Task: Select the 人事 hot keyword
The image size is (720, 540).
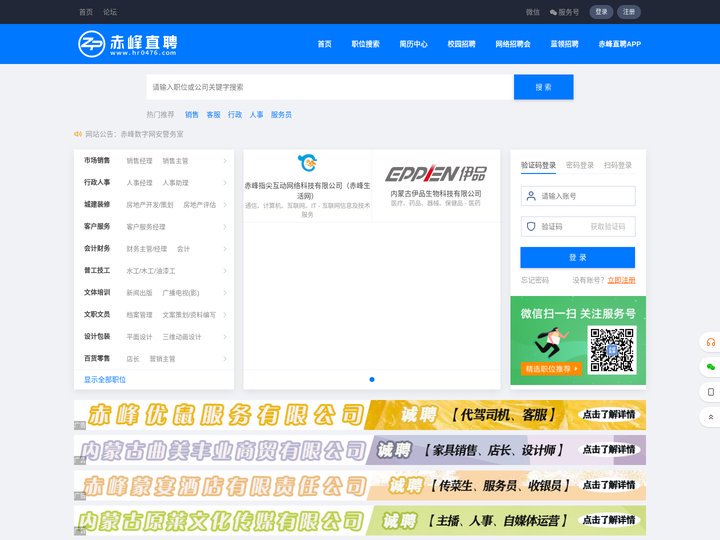Action: point(256,115)
